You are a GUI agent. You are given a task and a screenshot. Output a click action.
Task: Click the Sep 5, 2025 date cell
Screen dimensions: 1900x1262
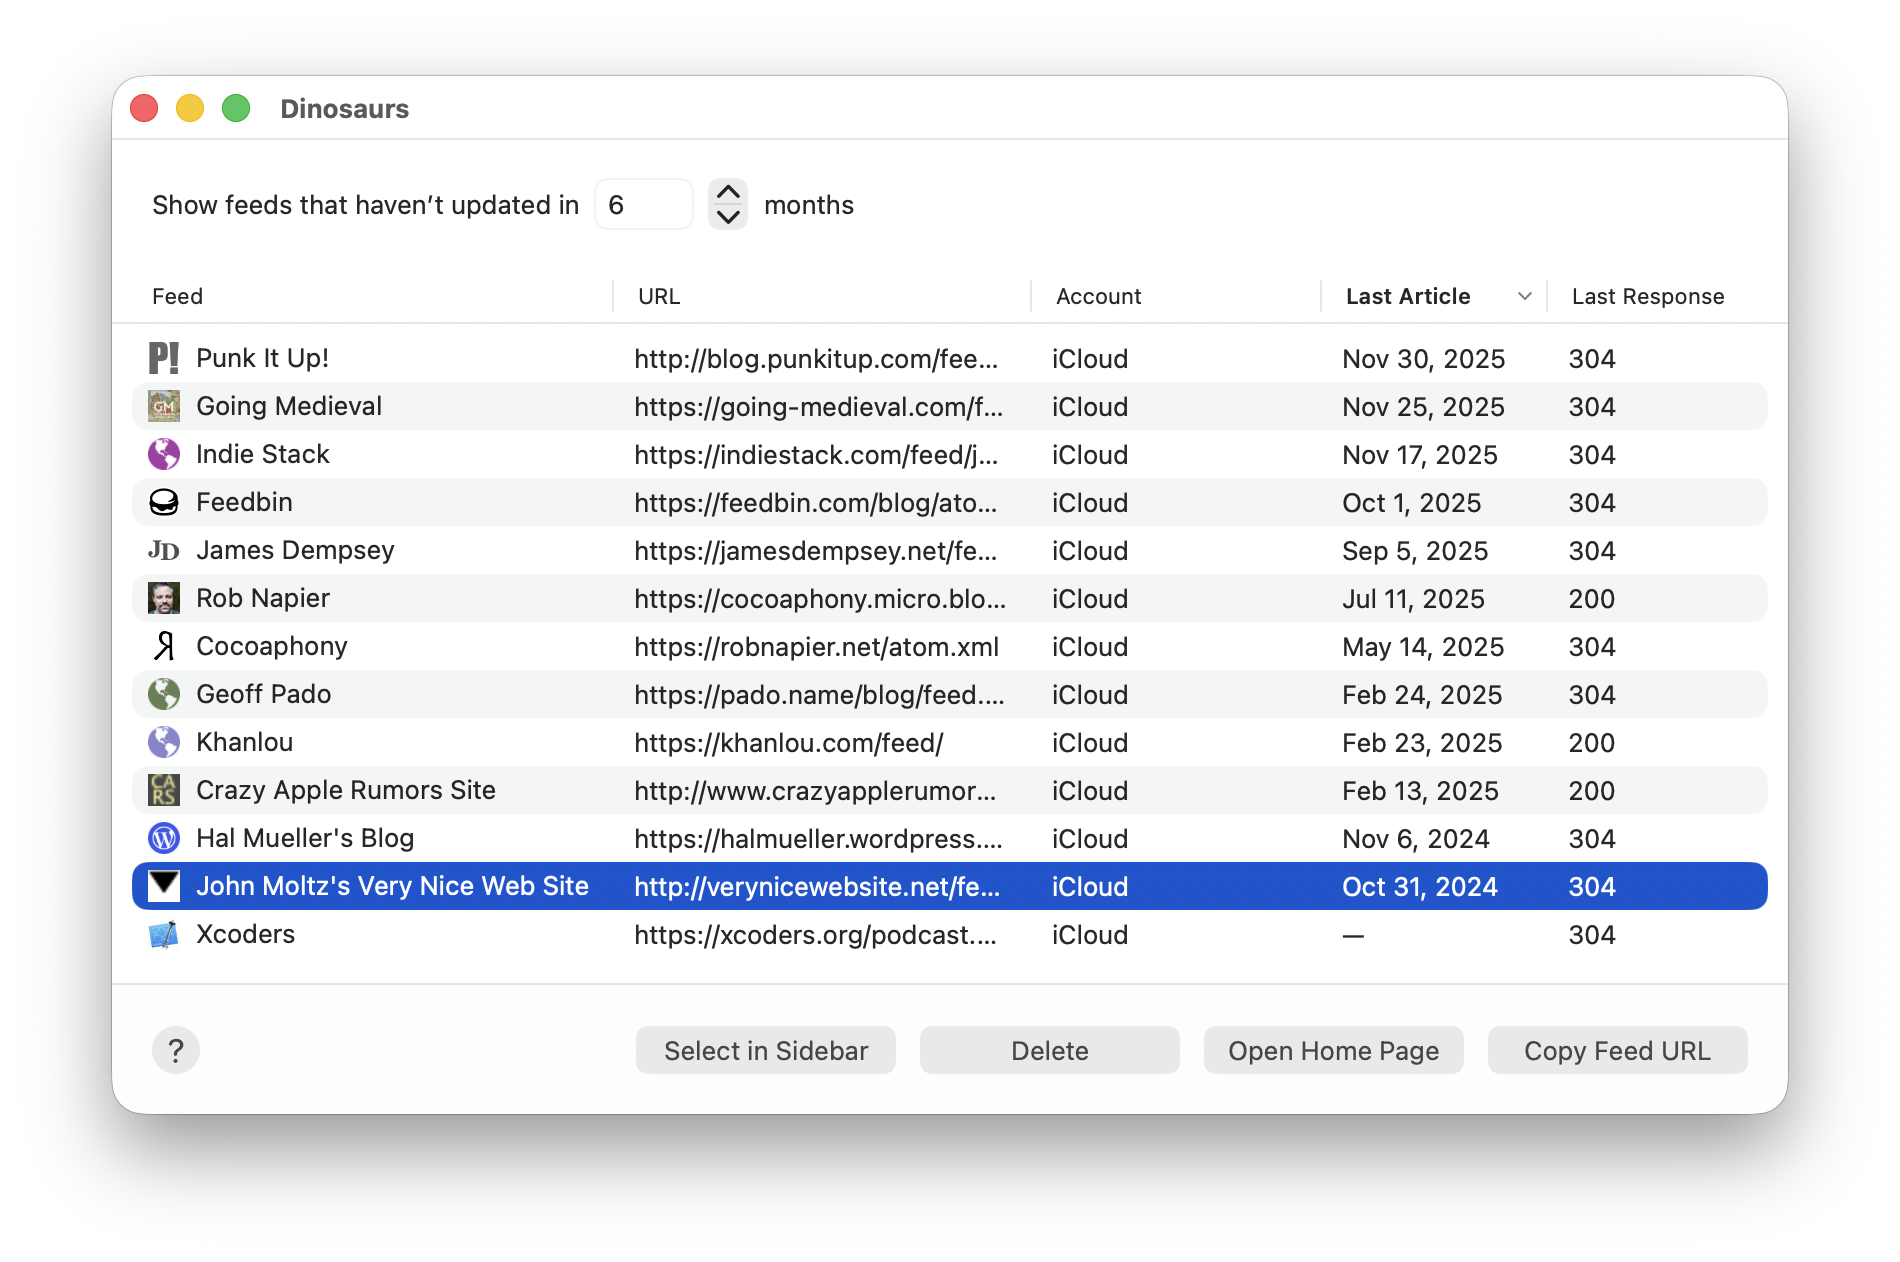point(1415,550)
